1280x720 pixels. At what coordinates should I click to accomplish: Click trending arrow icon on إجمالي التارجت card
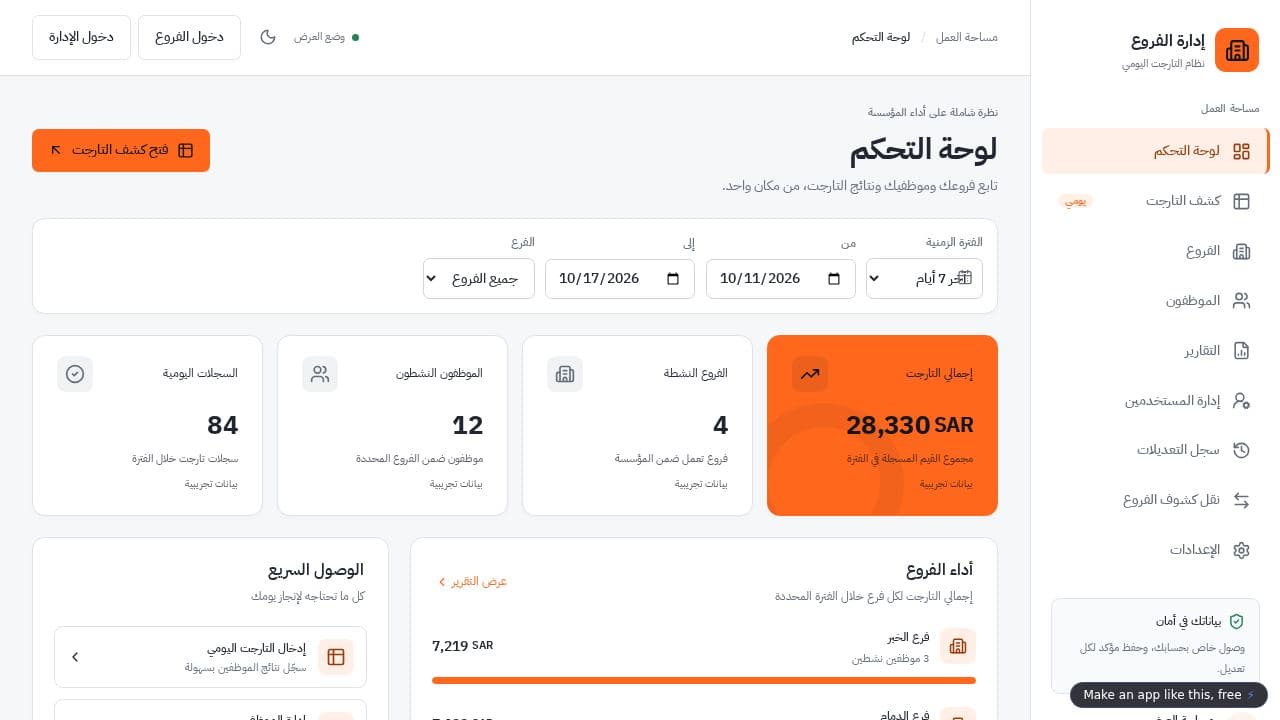click(810, 374)
